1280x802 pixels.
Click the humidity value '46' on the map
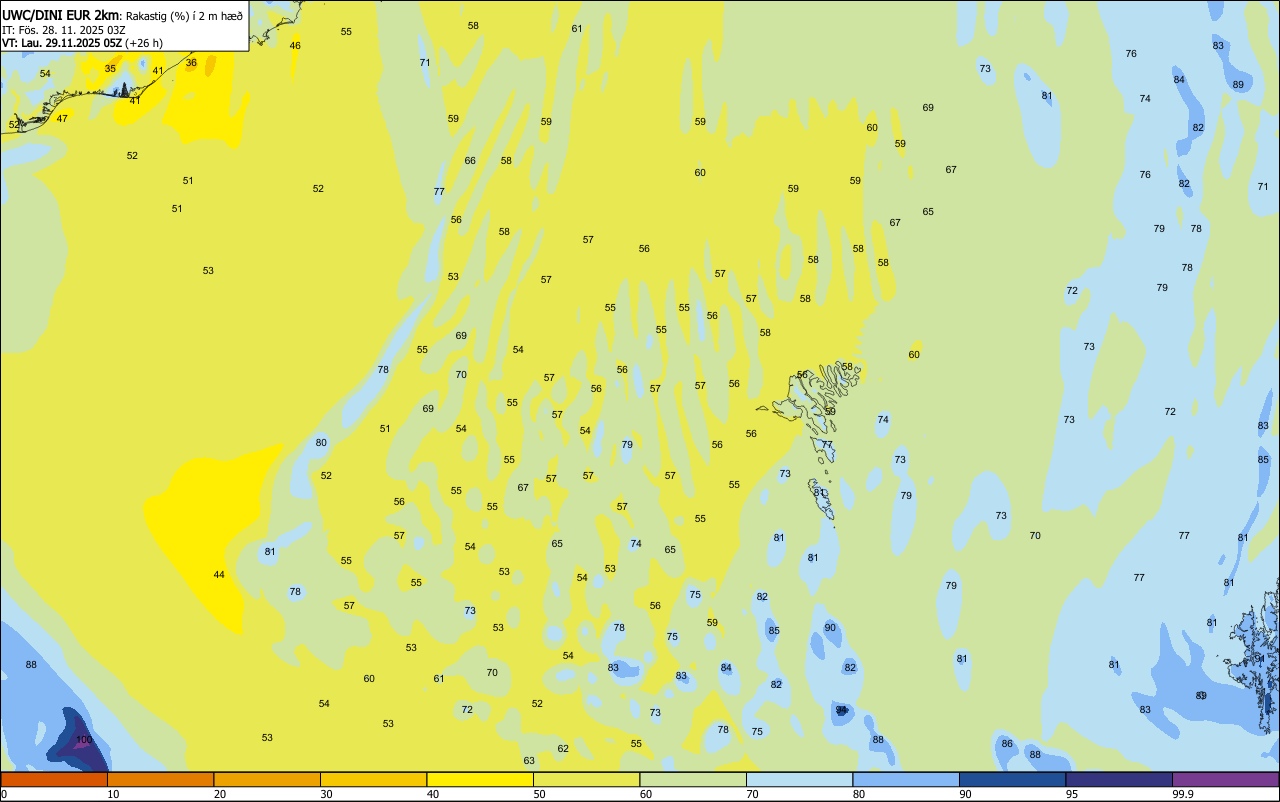(x=295, y=45)
